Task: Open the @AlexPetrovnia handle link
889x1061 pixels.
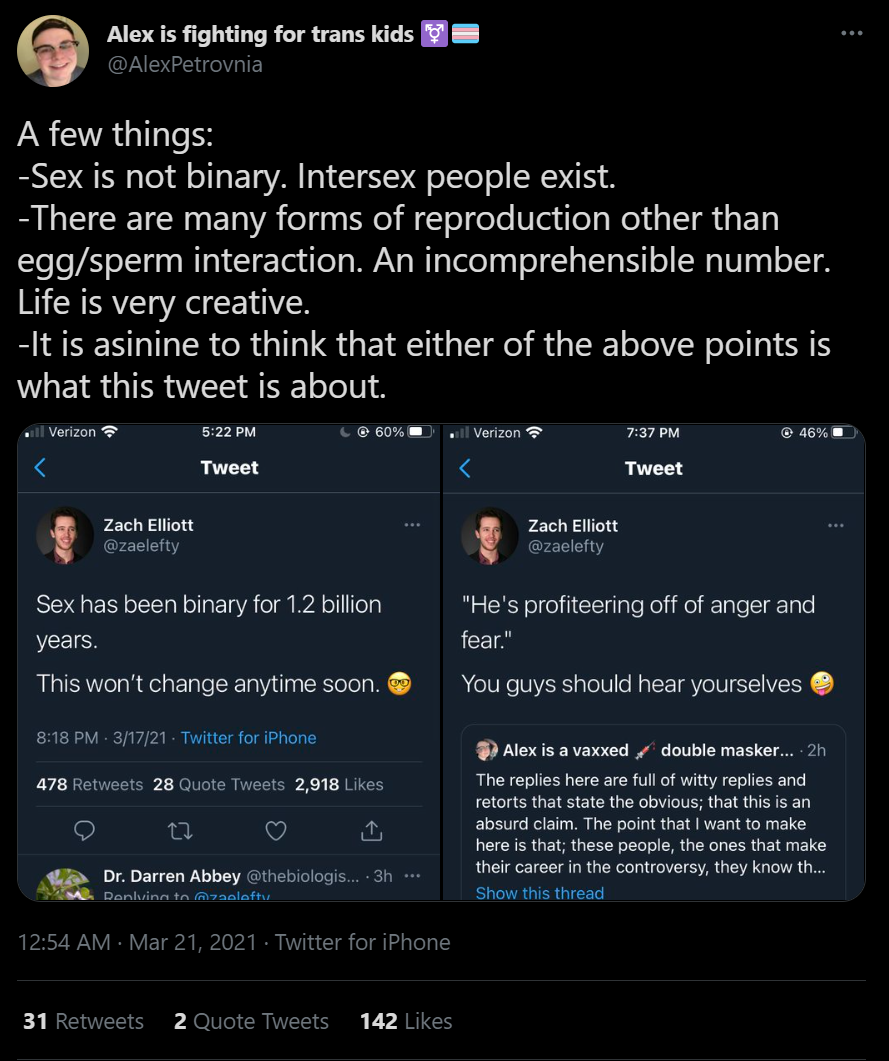Action: point(185,64)
